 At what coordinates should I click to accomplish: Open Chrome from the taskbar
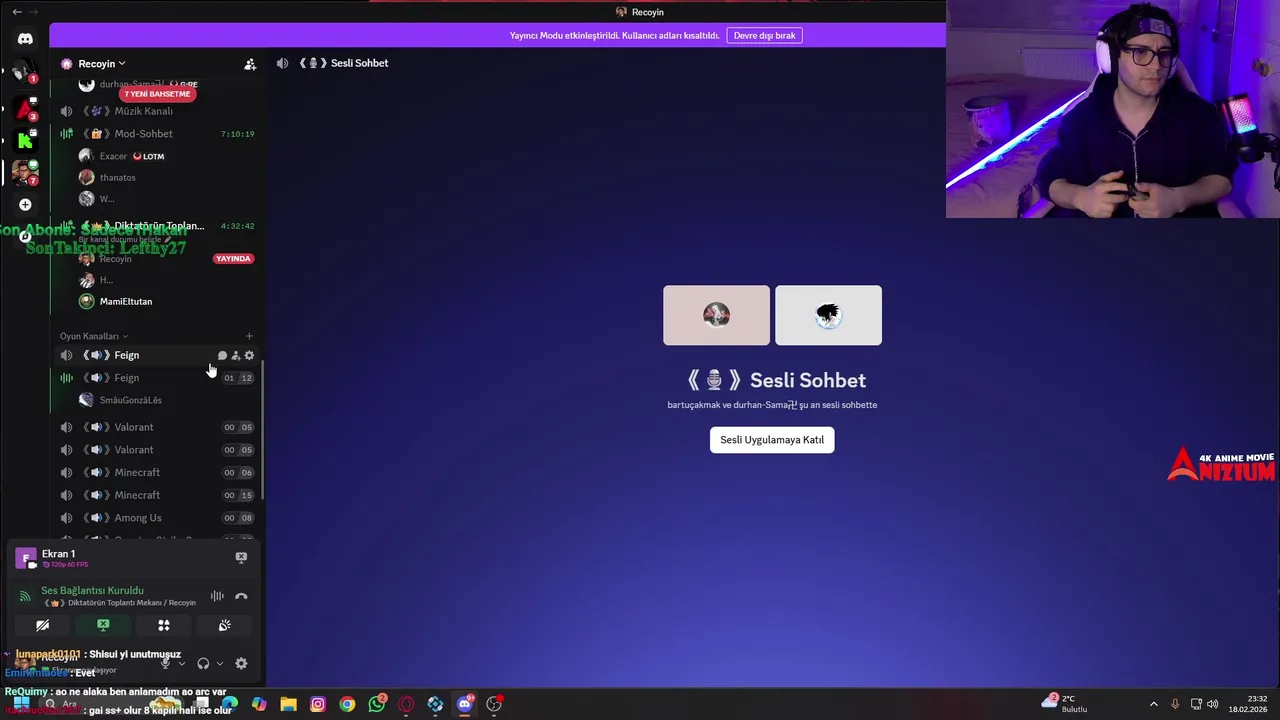coord(347,704)
